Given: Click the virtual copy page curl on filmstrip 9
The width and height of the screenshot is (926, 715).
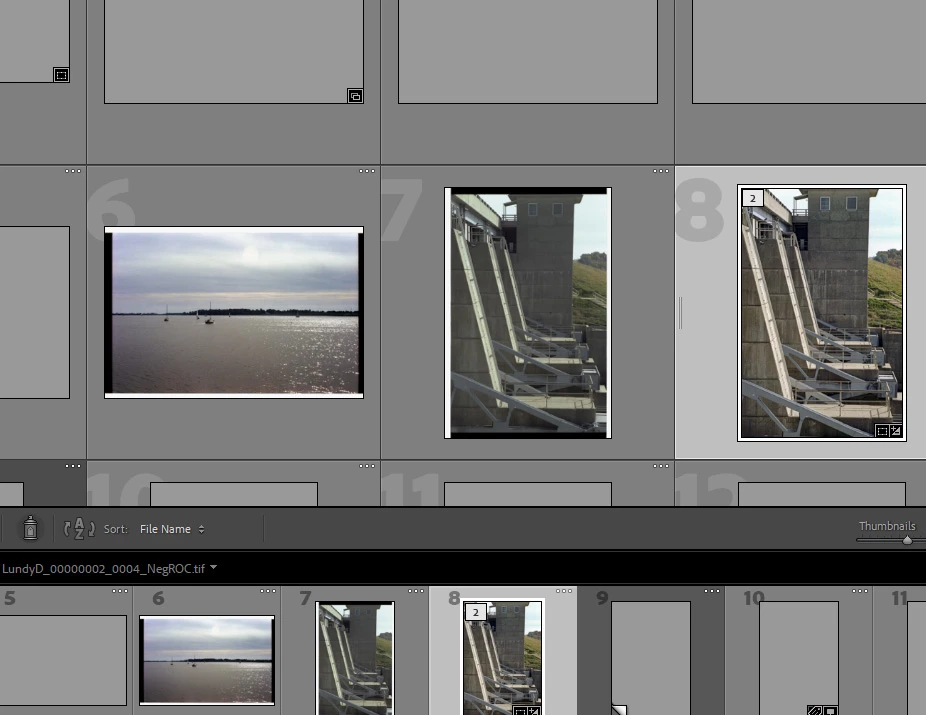Looking at the screenshot, I should 618,709.
